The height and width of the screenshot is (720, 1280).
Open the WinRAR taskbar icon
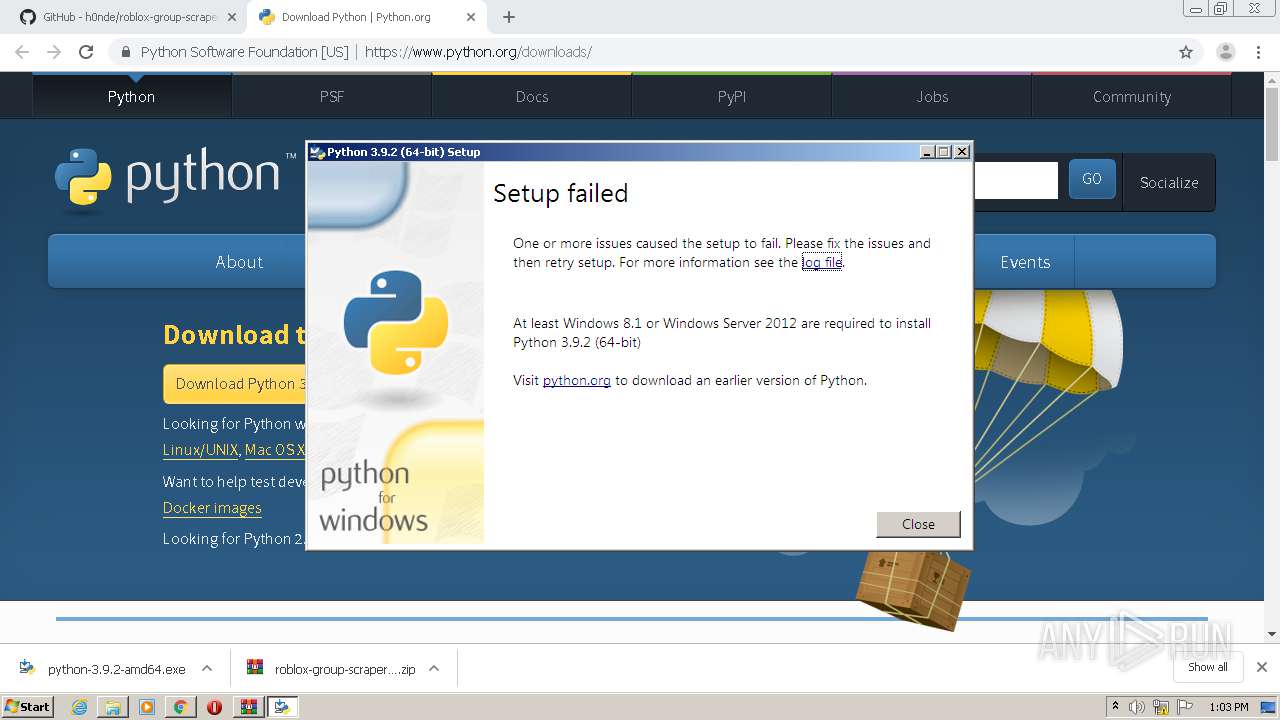(248, 707)
